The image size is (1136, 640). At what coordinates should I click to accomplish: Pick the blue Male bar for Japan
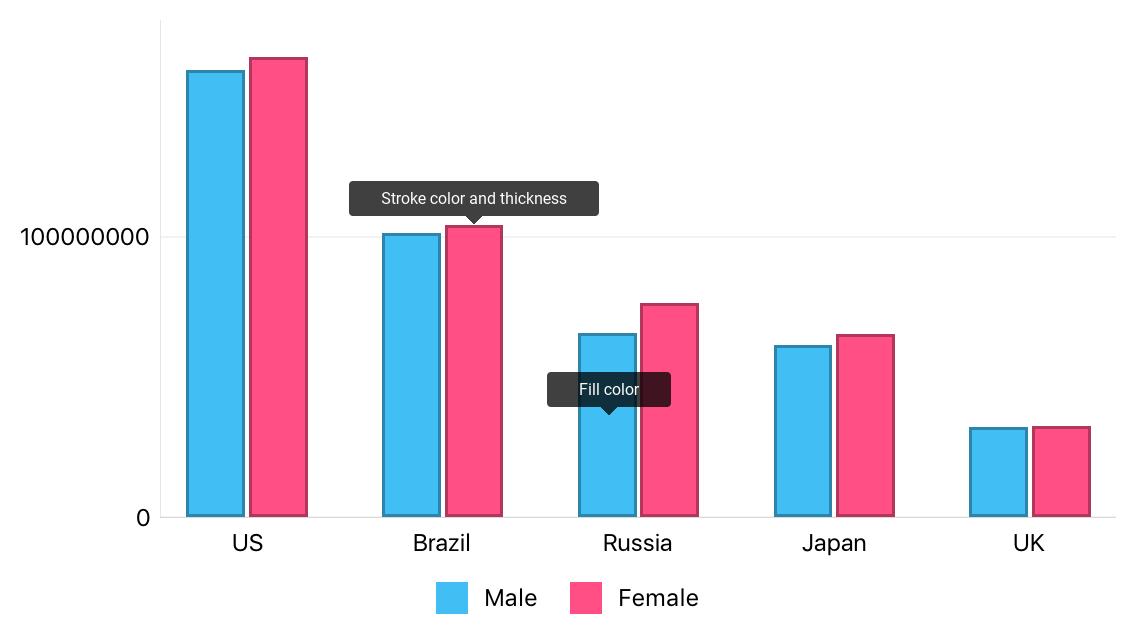[803, 431]
